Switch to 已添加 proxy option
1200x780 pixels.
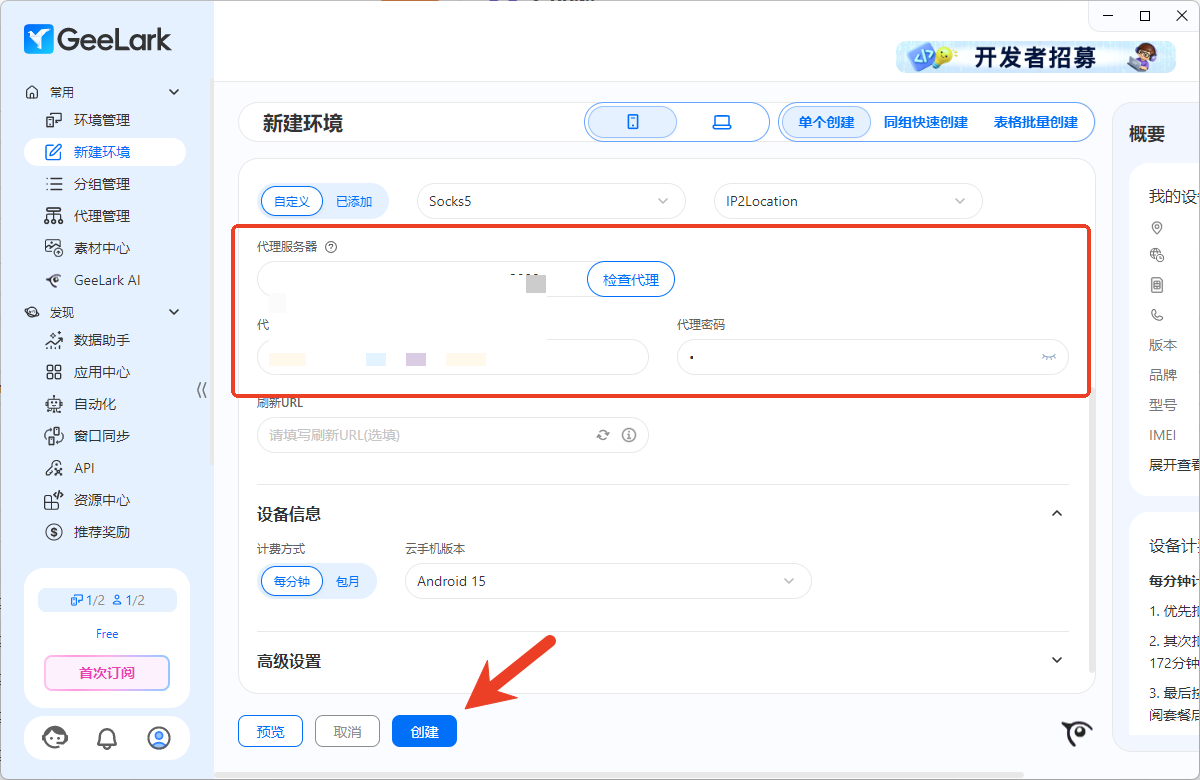354,201
